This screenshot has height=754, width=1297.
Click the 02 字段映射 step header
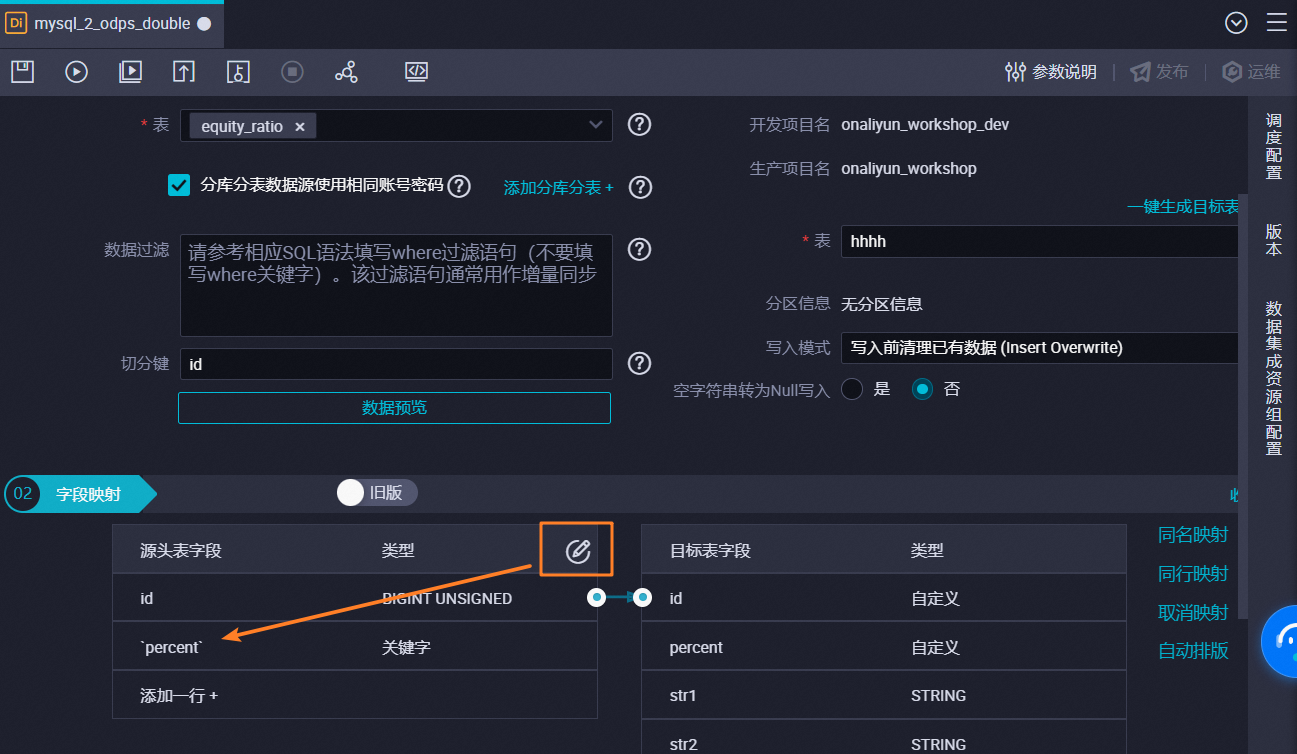click(x=80, y=494)
